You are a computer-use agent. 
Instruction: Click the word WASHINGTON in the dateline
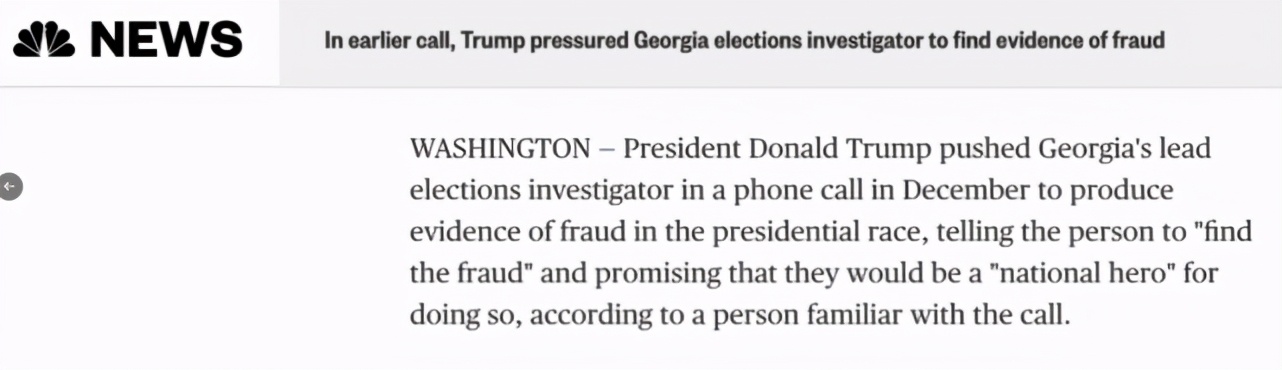click(x=500, y=149)
